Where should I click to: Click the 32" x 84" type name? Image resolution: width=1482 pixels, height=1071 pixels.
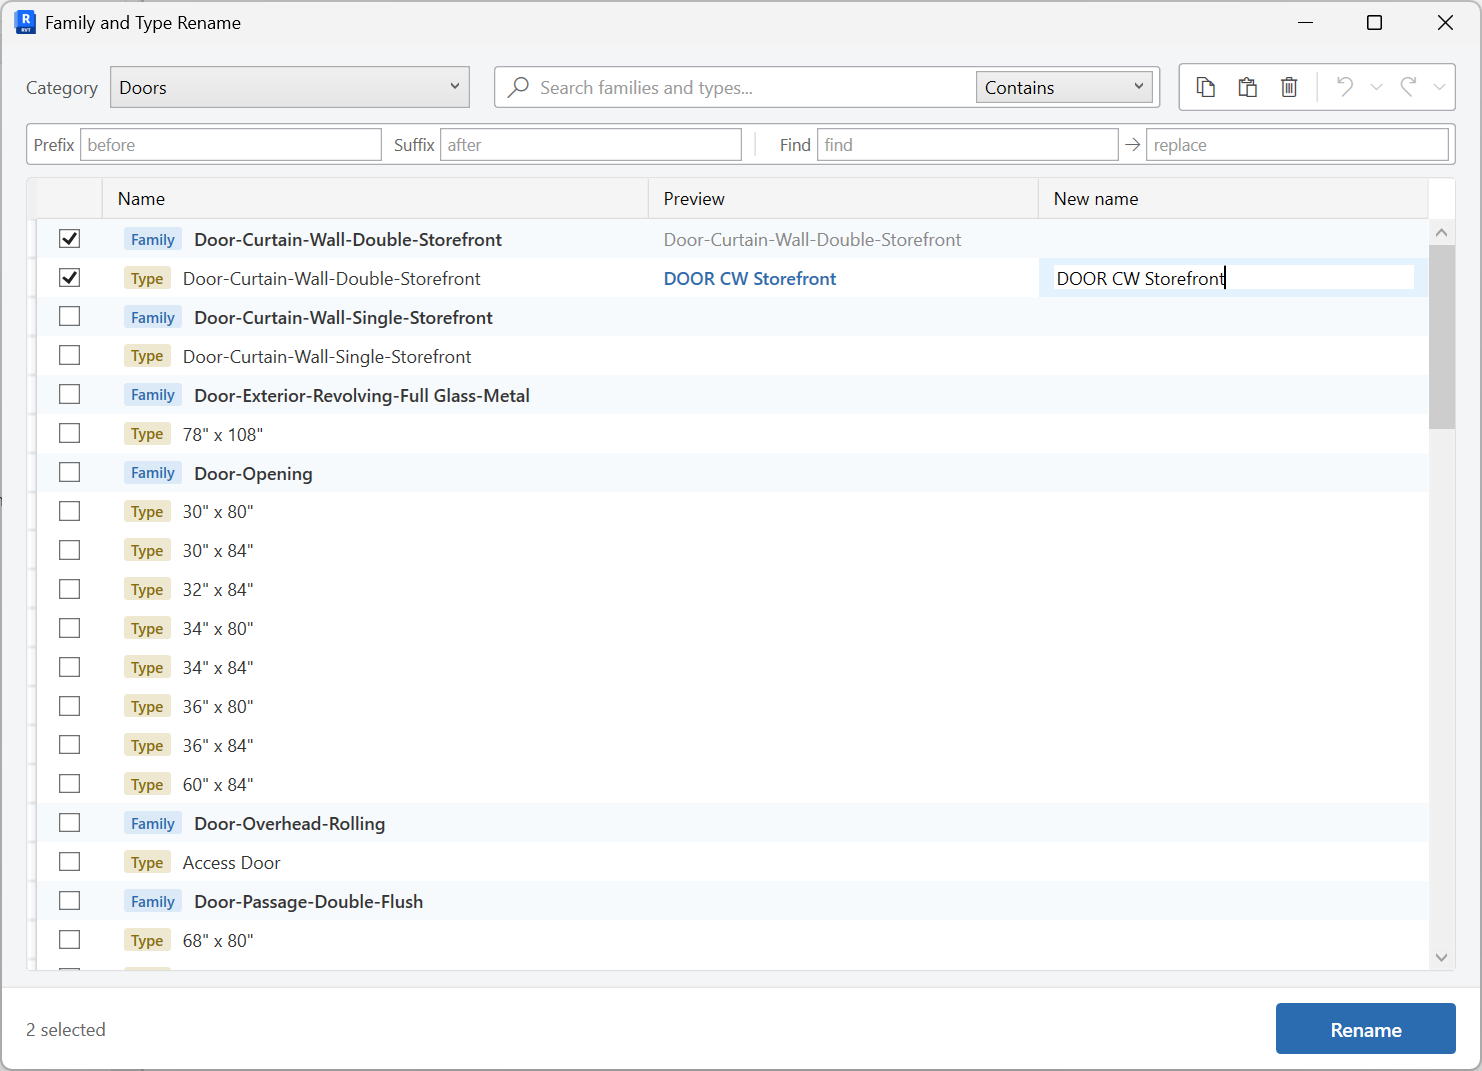click(x=218, y=590)
